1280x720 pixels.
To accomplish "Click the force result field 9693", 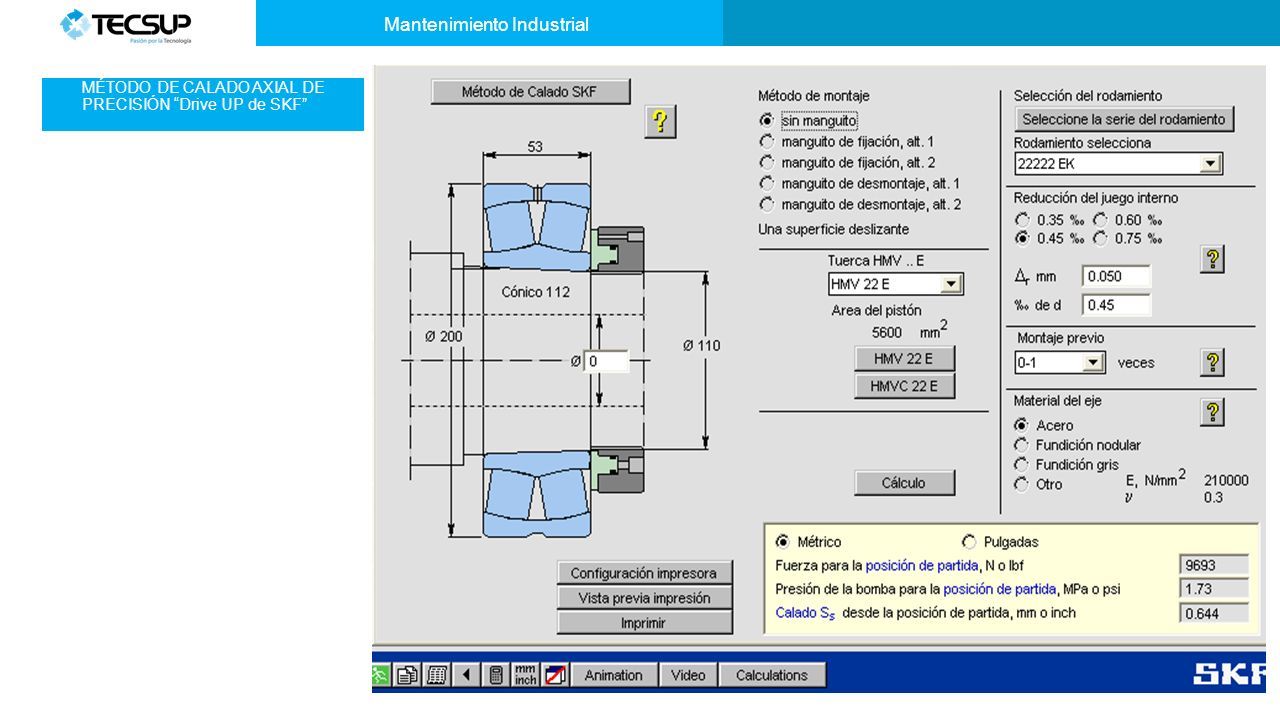I will point(1214,565).
